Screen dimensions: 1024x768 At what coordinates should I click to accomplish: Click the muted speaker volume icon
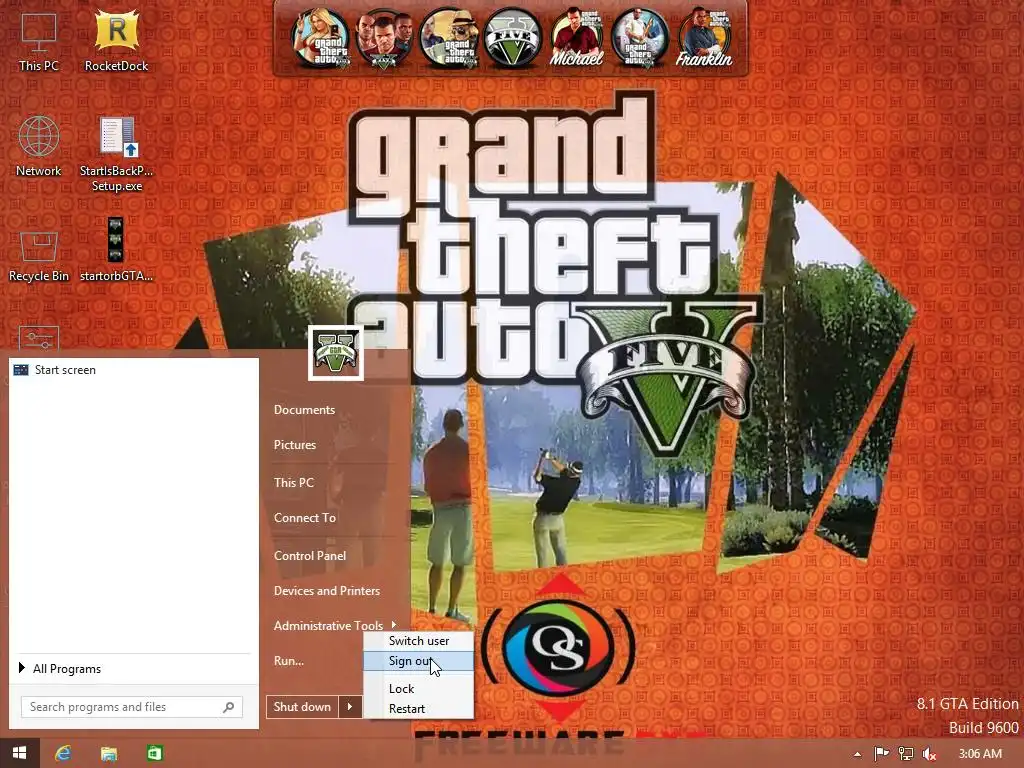pos(929,754)
